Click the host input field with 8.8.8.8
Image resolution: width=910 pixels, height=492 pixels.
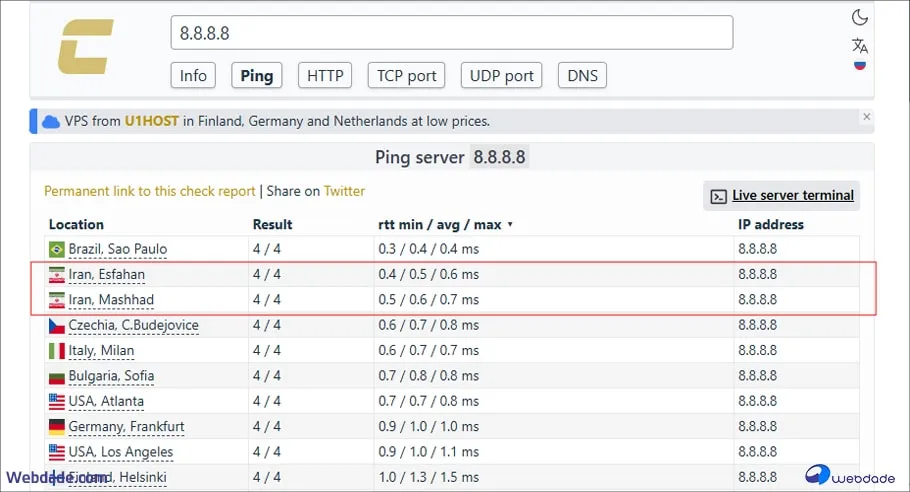(451, 33)
